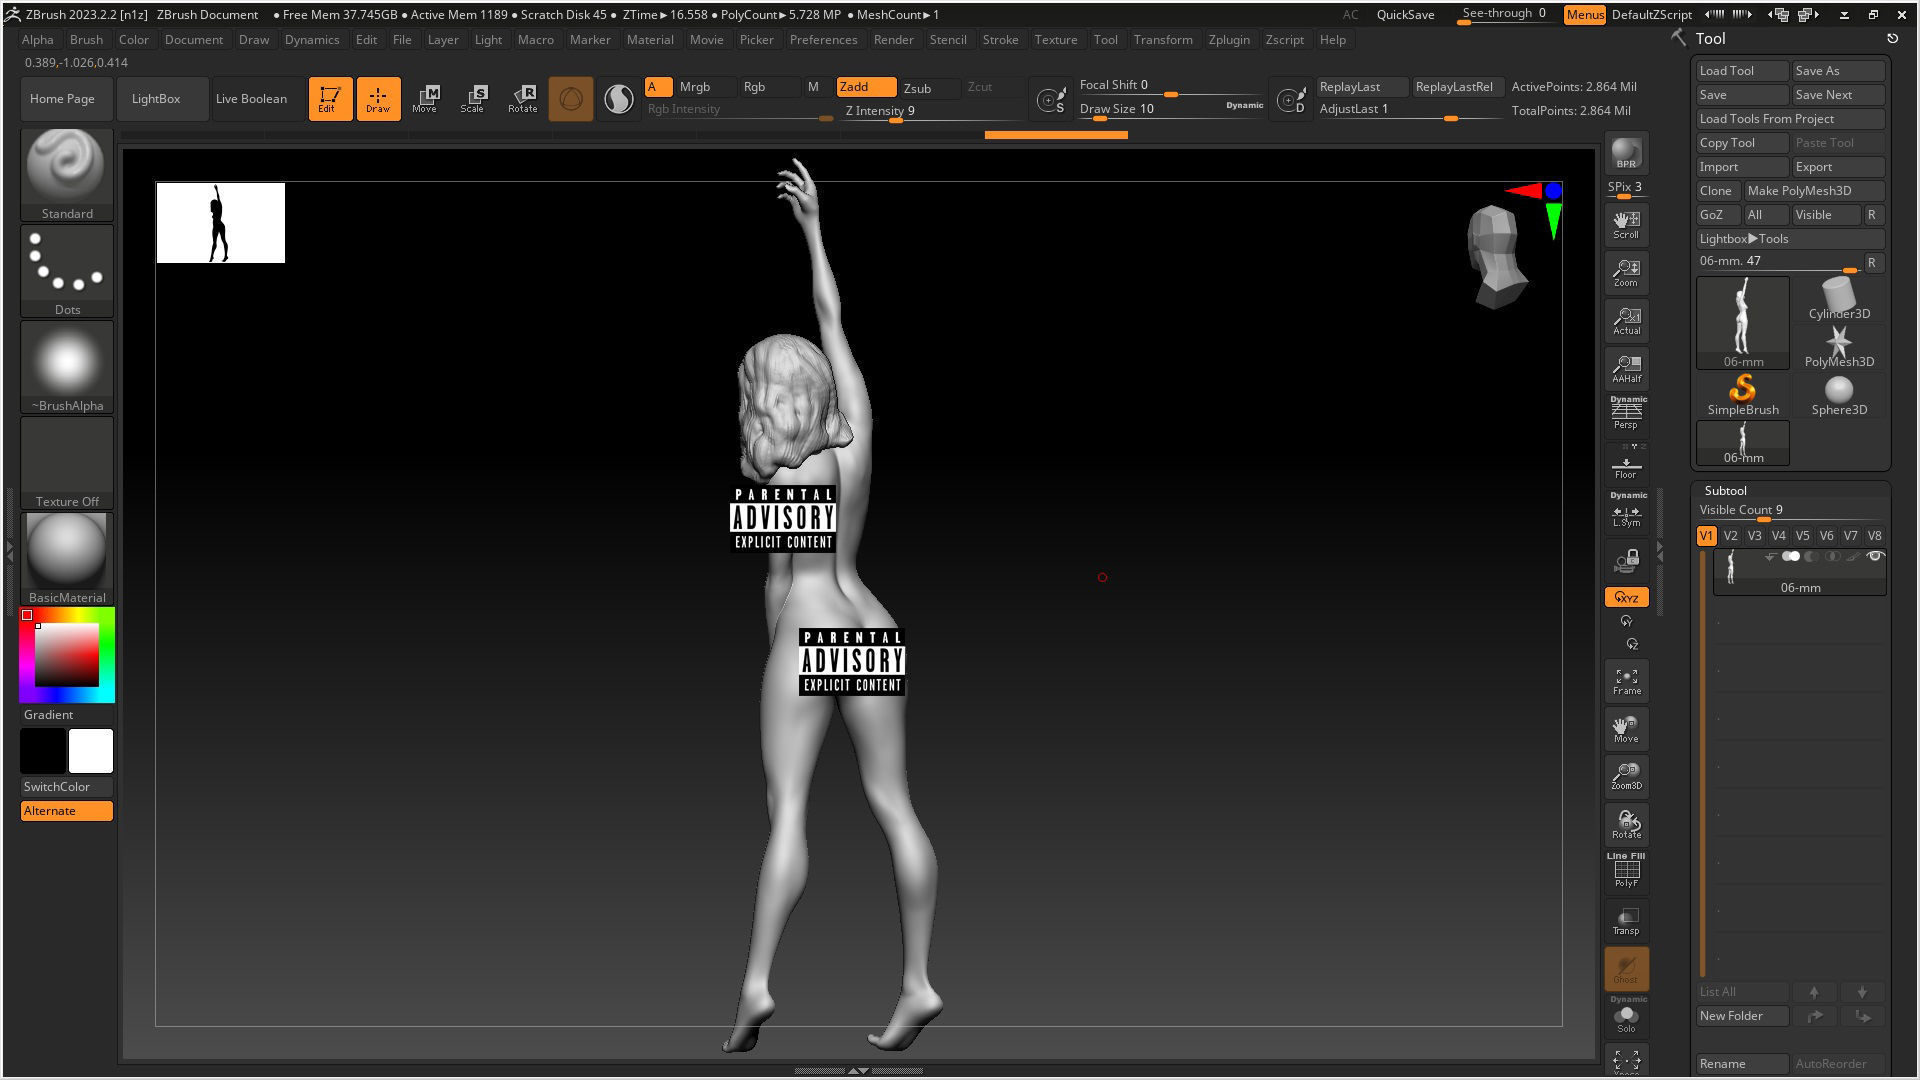Expand the Subtool section
The image size is (1920, 1080).
(1725, 490)
